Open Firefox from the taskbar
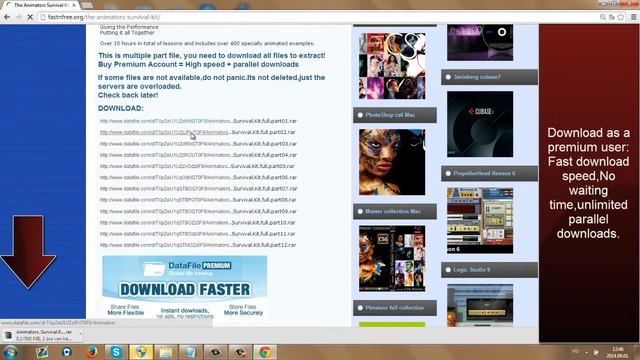This screenshot has width=640, height=360. pyautogui.click(x=91, y=352)
